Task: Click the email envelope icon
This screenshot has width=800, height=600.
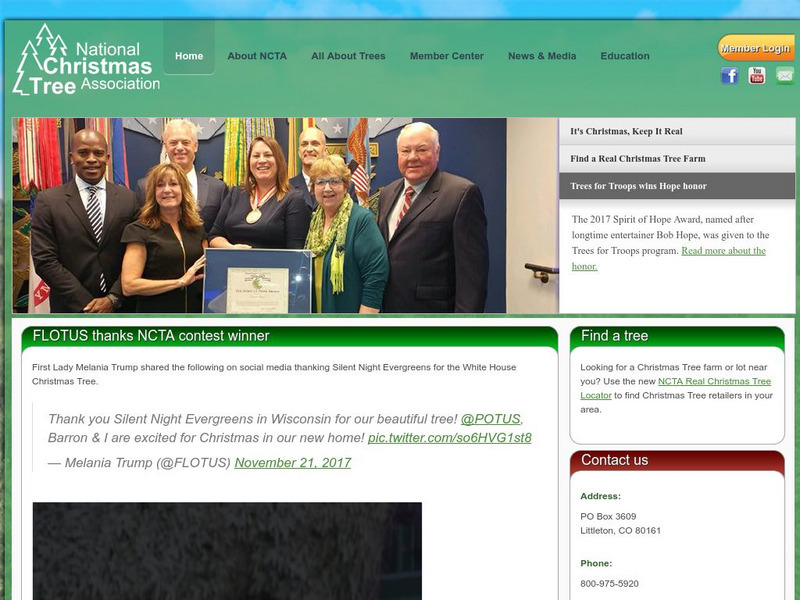Action: coord(785,76)
